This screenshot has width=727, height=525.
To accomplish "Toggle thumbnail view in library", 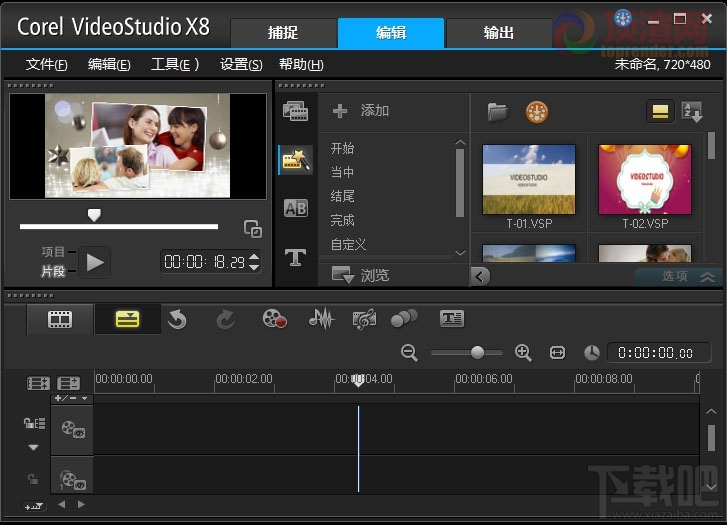I will (659, 111).
